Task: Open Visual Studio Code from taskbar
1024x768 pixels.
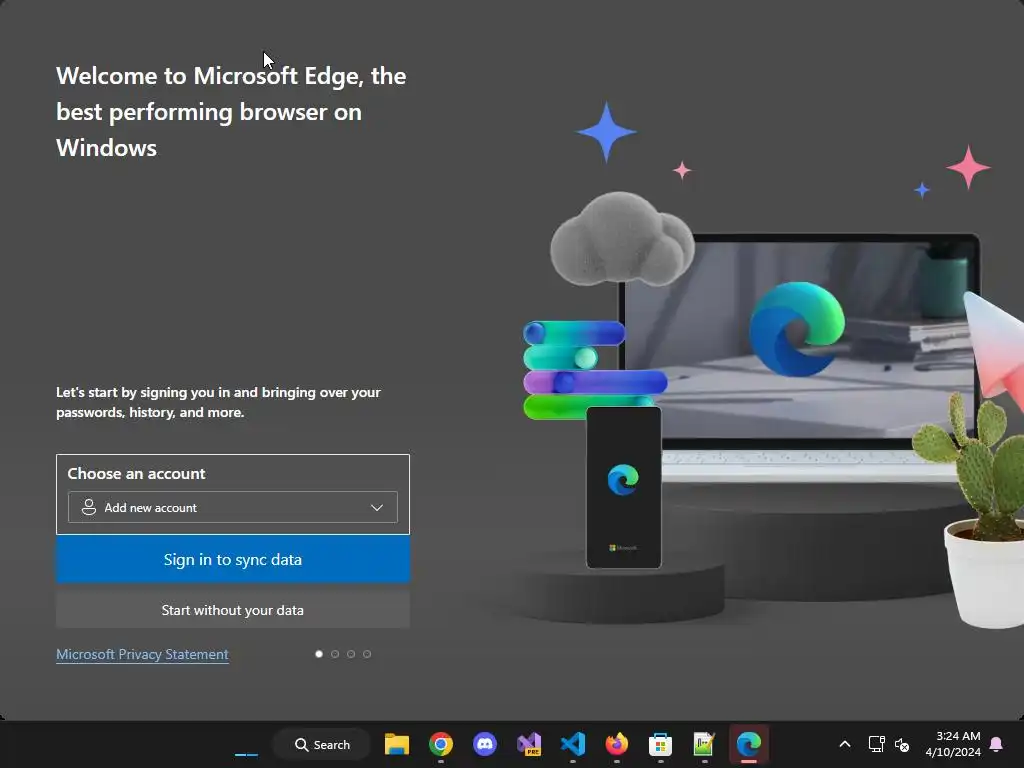Action: click(x=573, y=744)
